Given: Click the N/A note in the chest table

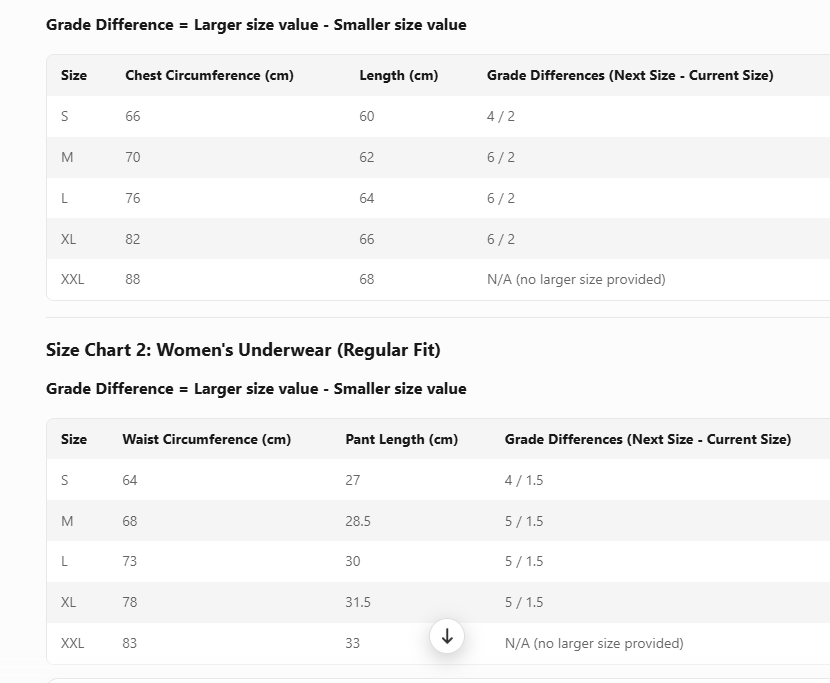Looking at the screenshot, I should point(576,279).
